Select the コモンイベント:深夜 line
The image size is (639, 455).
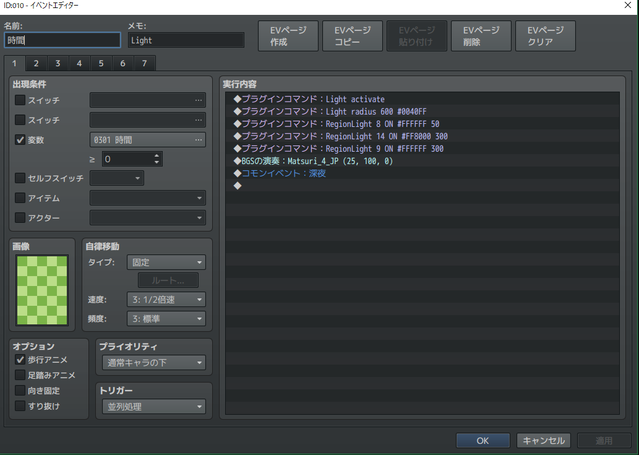coord(422,173)
